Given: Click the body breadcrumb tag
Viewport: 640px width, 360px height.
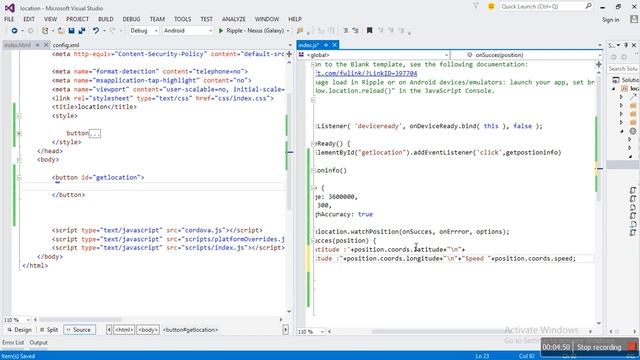Looking at the screenshot, I should coord(148,330).
